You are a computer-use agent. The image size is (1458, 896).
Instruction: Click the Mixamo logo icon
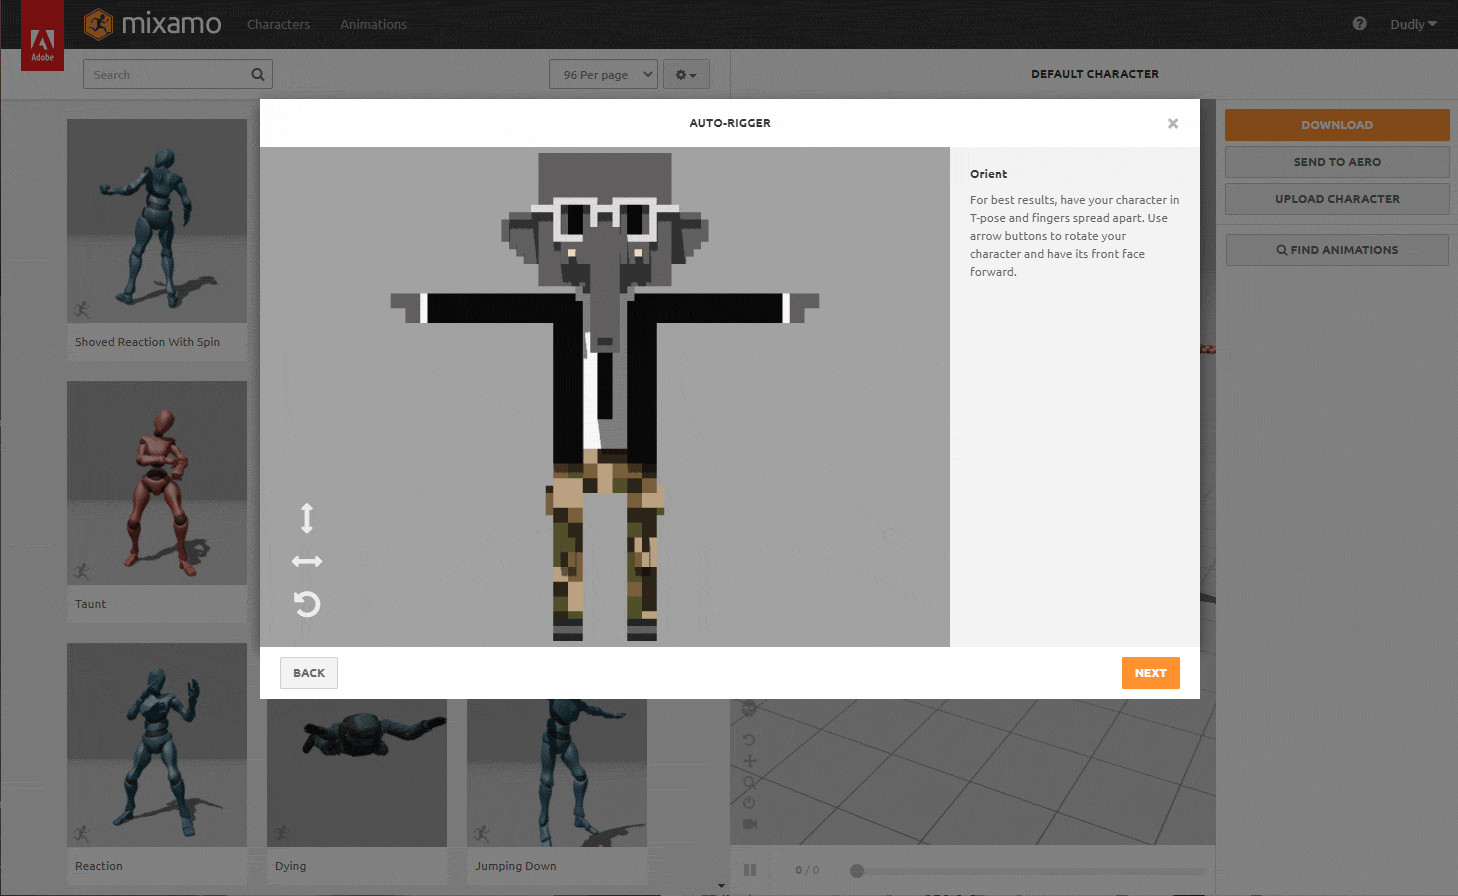(x=98, y=24)
